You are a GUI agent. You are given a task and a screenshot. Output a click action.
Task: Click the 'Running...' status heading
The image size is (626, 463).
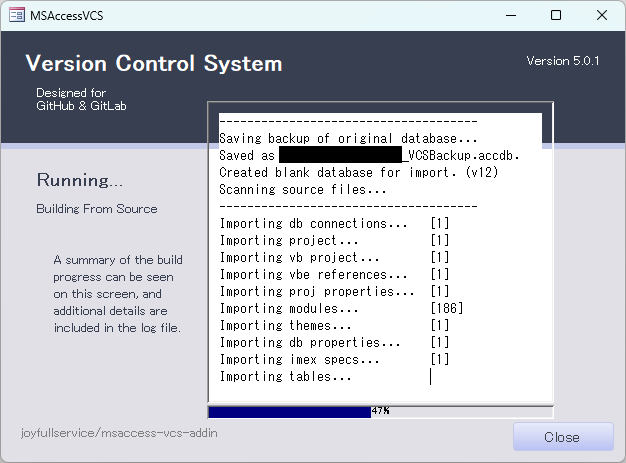(80, 180)
